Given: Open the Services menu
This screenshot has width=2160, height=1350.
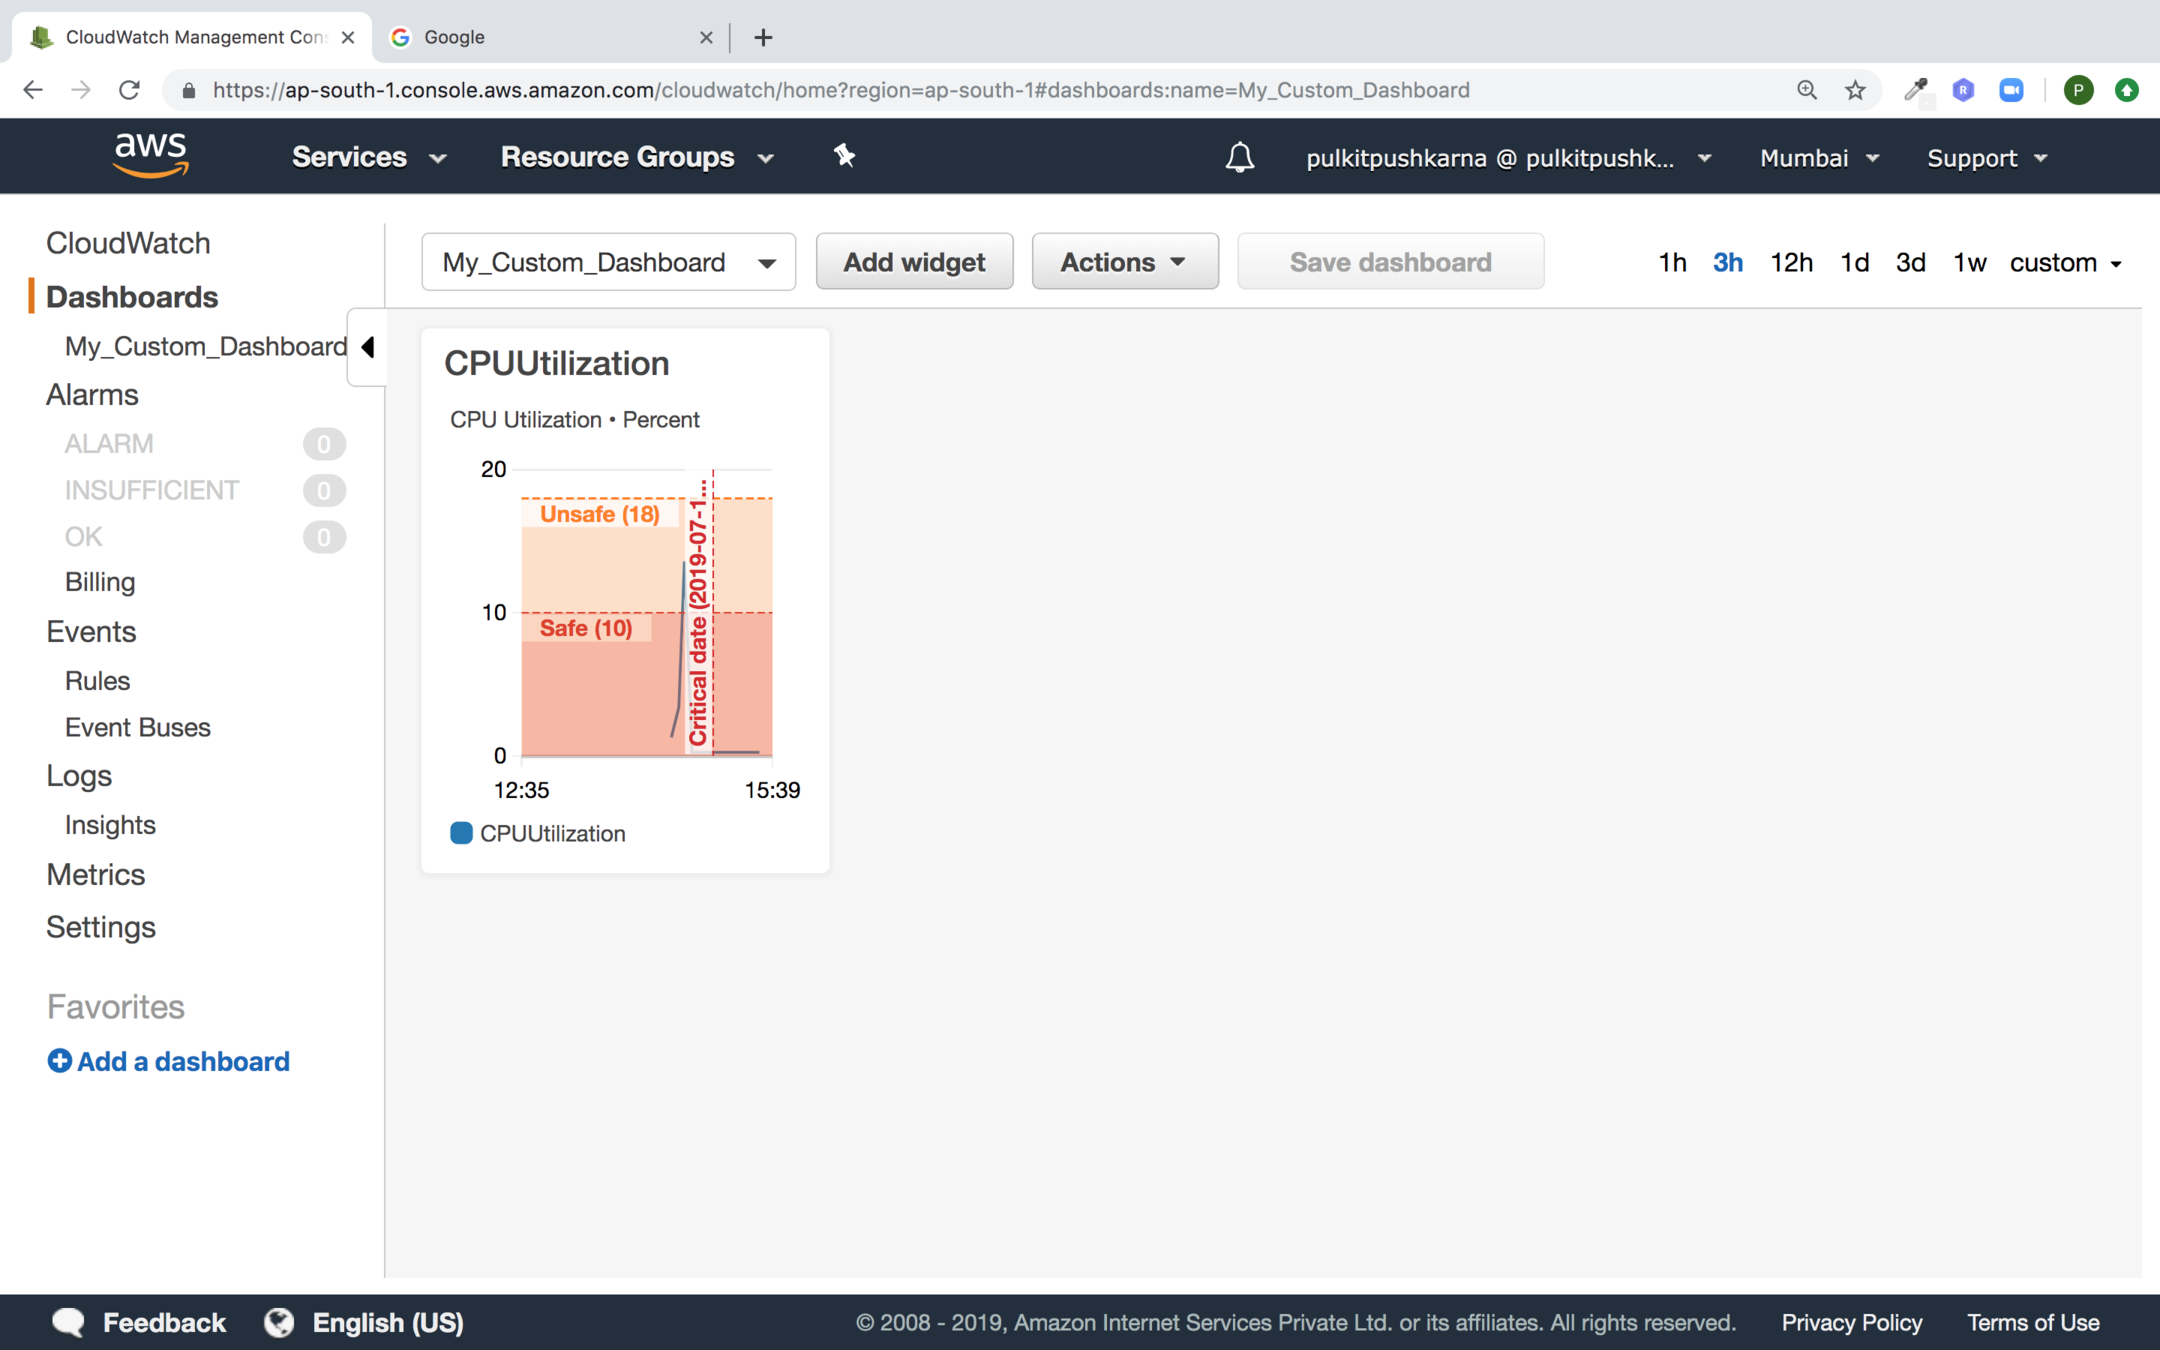Looking at the screenshot, I should click(x=368, y=157).
